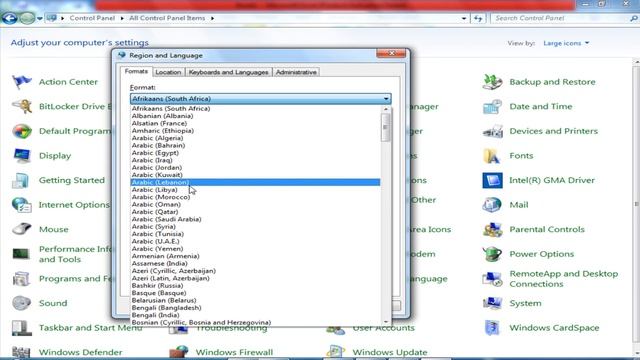
Task: Click Control Panel in the breadcrumb
Action: 92,18
